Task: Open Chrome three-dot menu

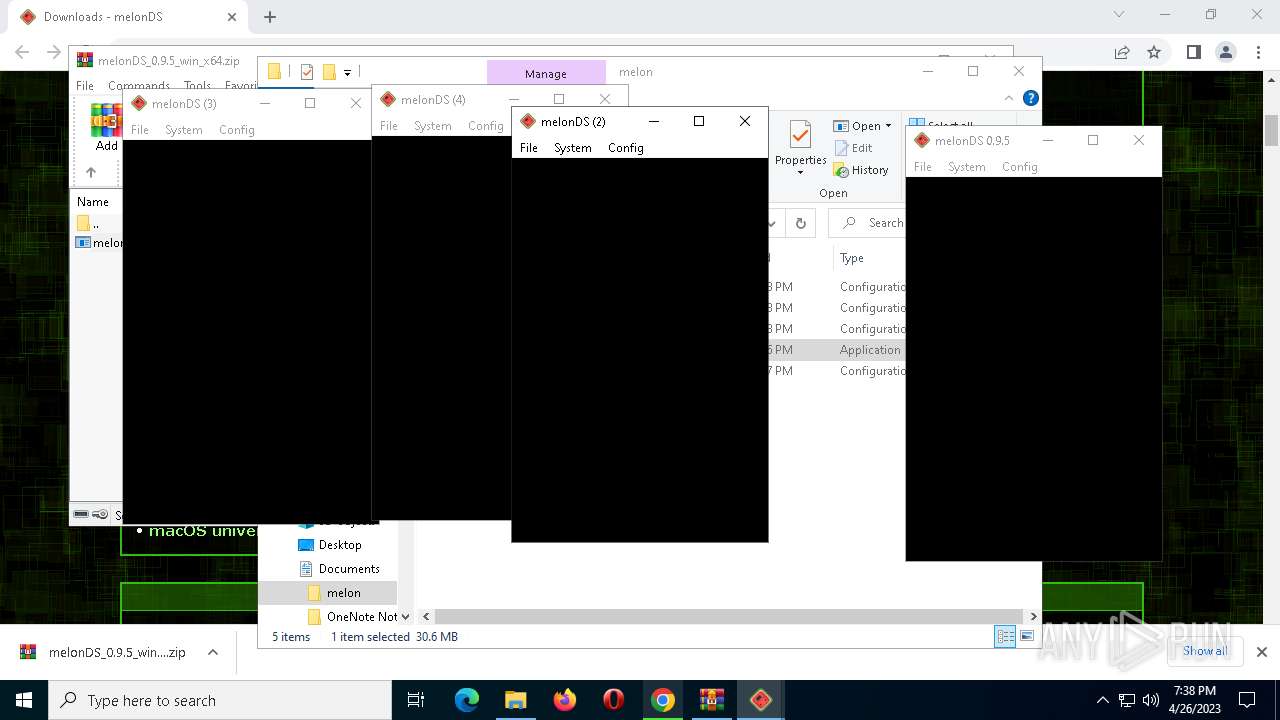Action: coord(1257,52)
